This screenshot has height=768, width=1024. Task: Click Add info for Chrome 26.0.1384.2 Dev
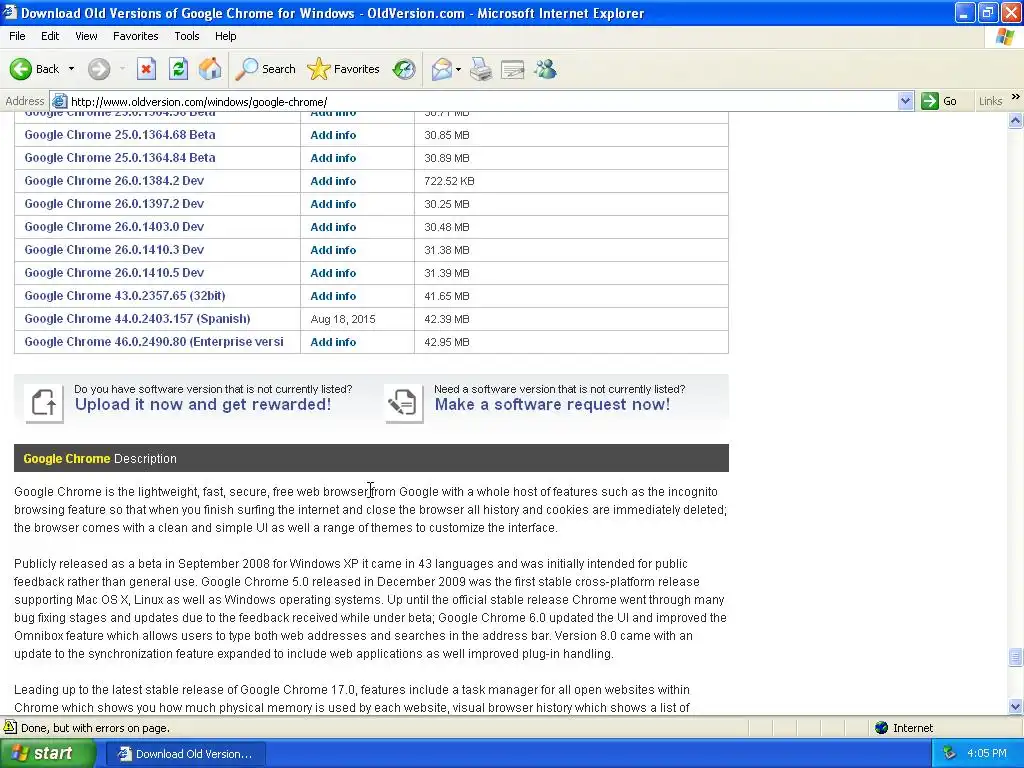click(x=333, y=181)
